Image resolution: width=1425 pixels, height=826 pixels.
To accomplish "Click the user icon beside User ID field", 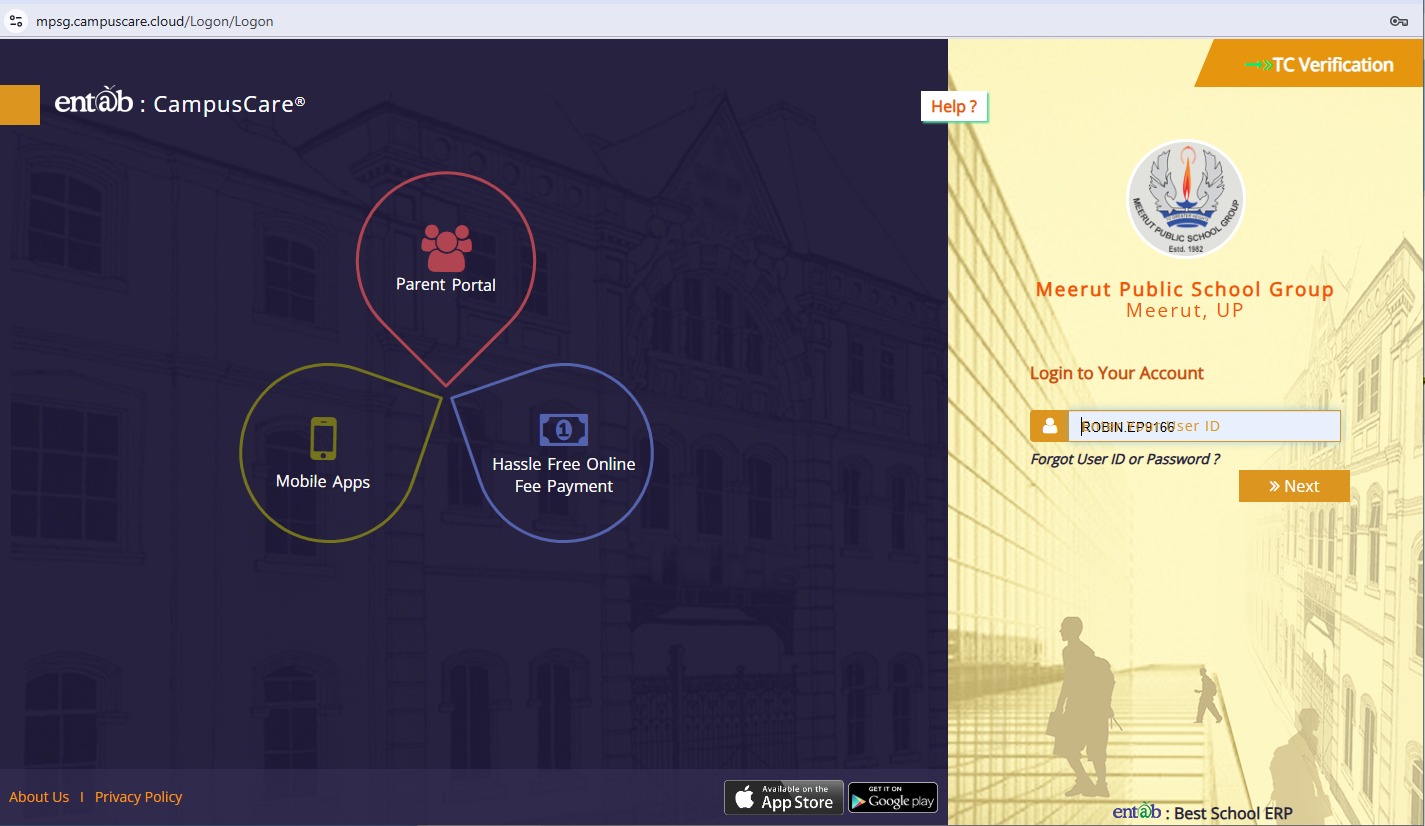I will click(1050, 426).
